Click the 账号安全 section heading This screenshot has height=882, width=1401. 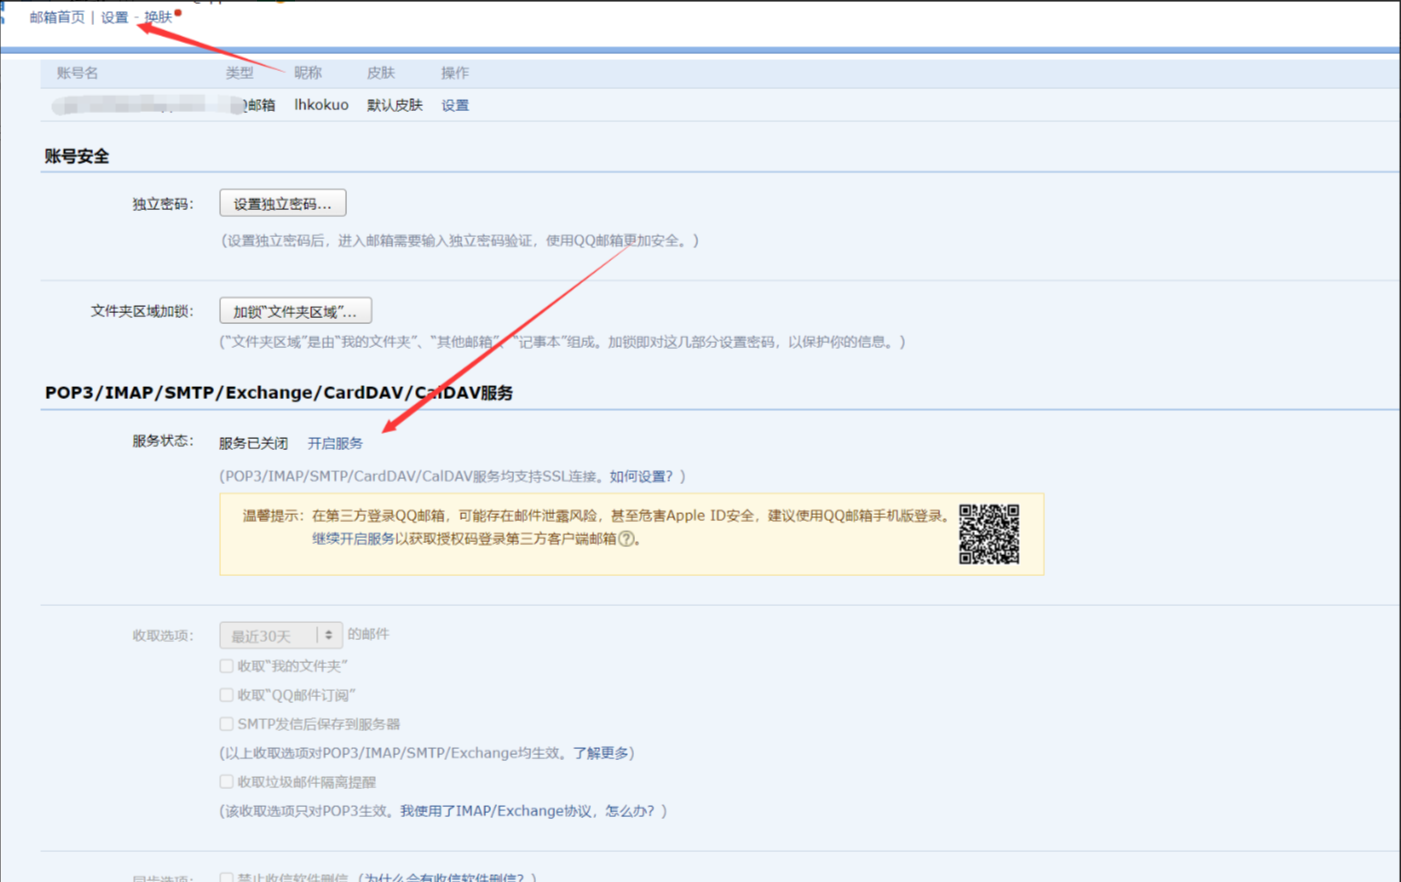coord(77,156)
